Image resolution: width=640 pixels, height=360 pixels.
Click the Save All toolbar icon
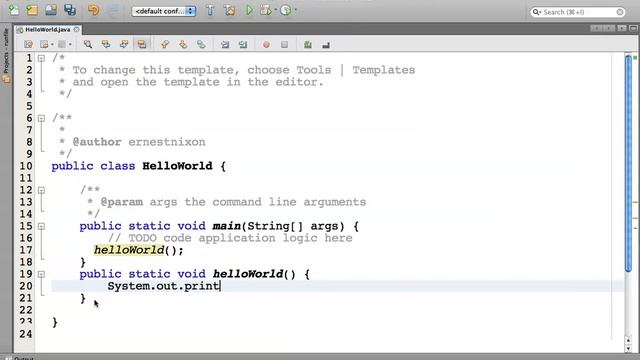tap(70, 10)
